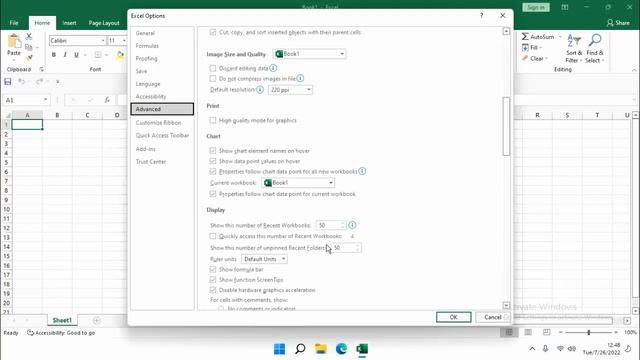Open Default resolution 220 ppi dropdown
Screen dimensions: 640x360
[290, 90]
